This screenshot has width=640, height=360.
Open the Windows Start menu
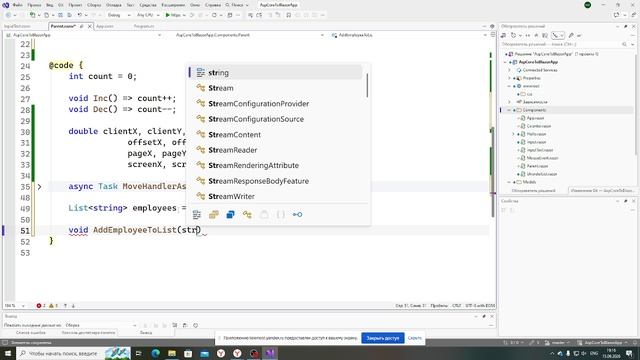pos(8,353)
